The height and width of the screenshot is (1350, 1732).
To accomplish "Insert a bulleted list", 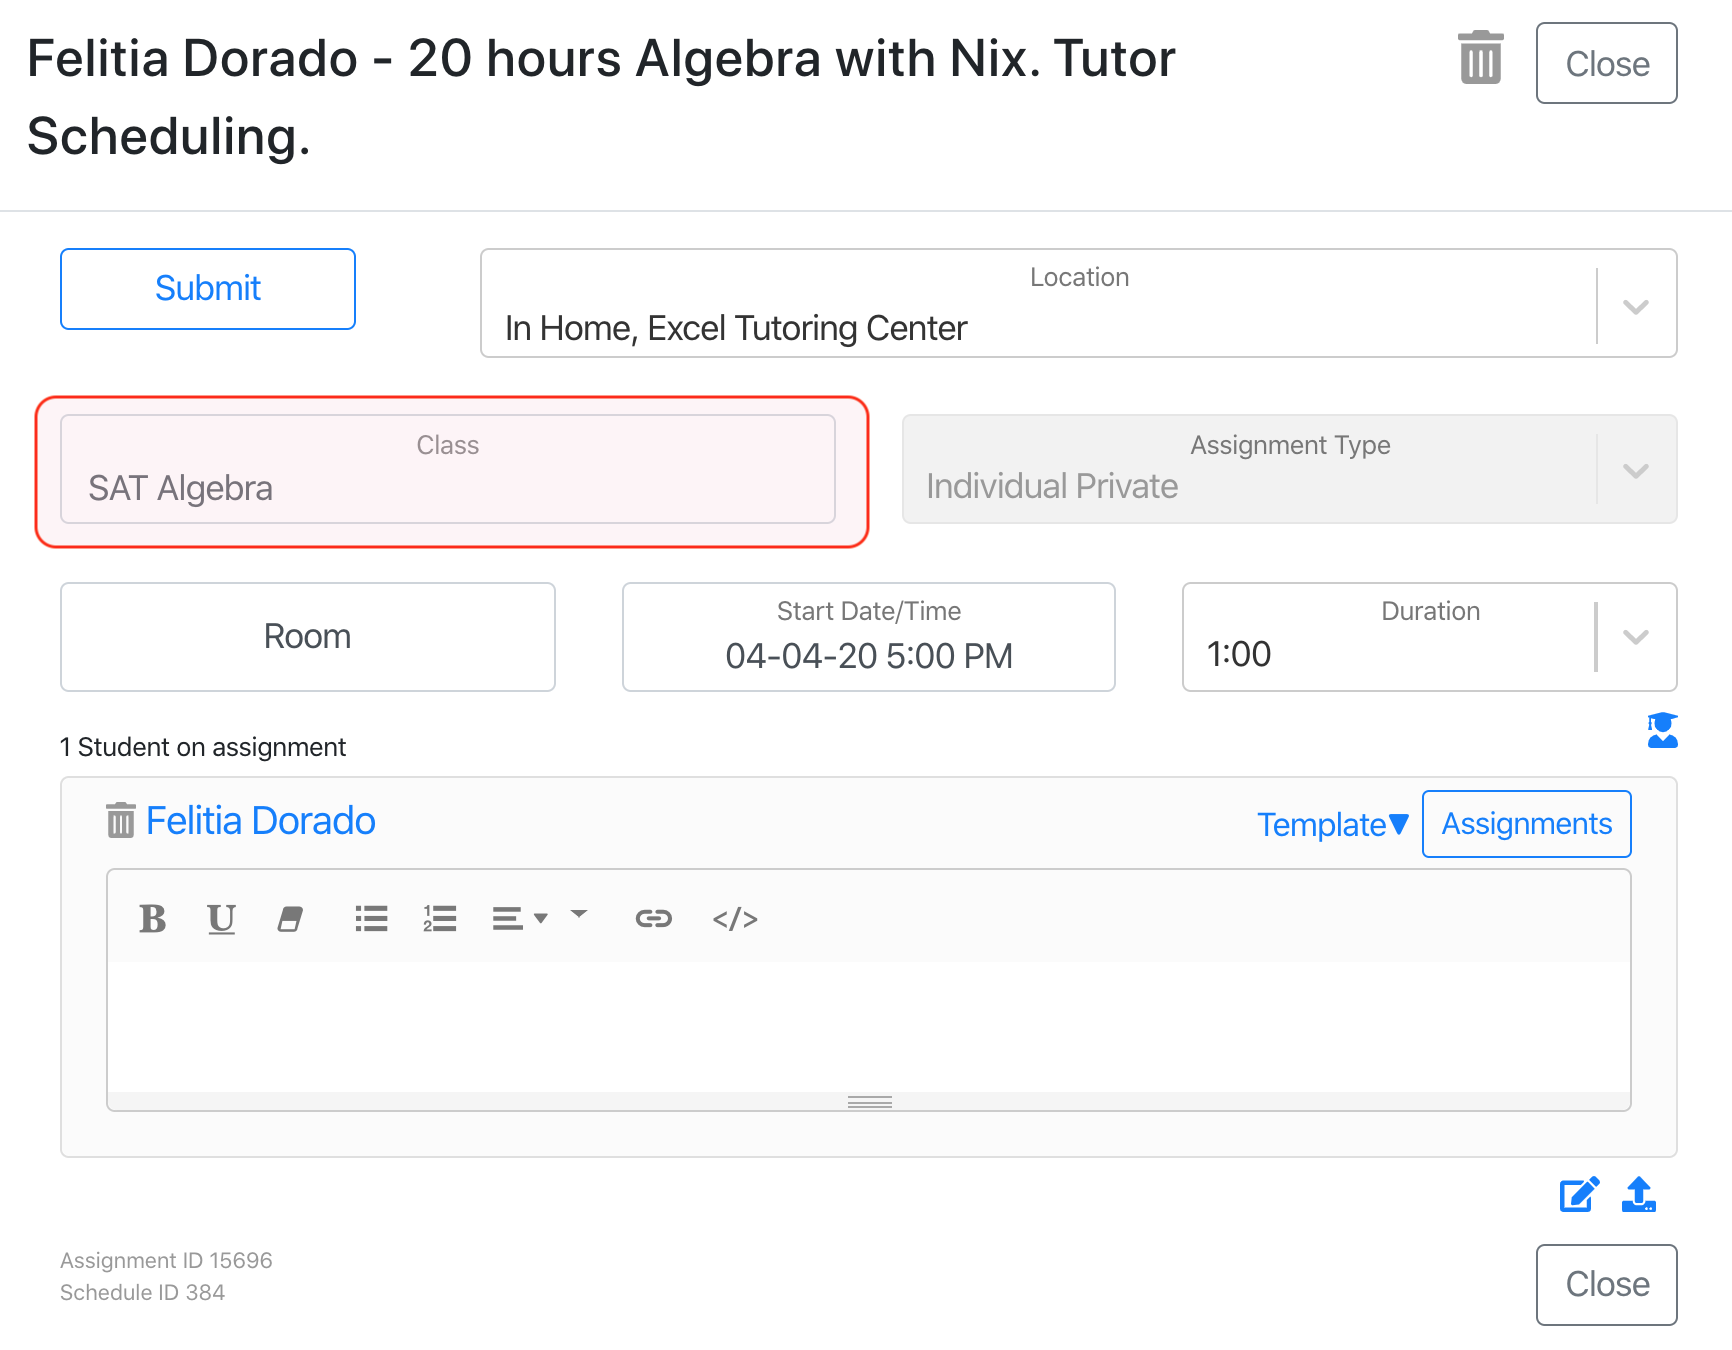I will [371, 918].
